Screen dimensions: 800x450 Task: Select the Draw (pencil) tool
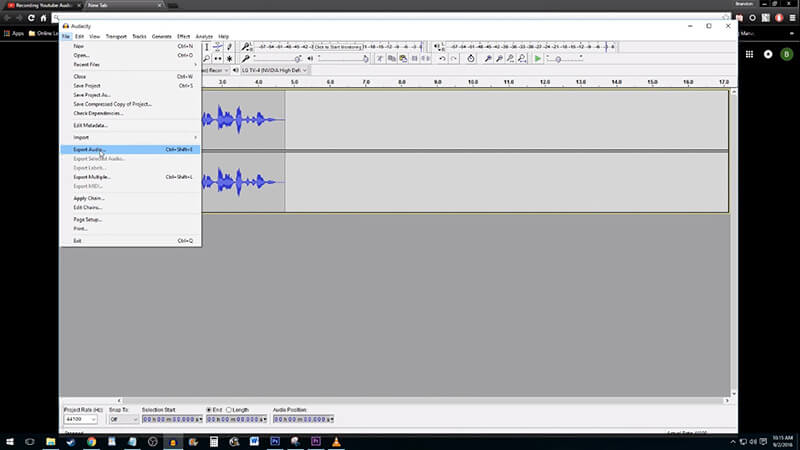[230, 47]
